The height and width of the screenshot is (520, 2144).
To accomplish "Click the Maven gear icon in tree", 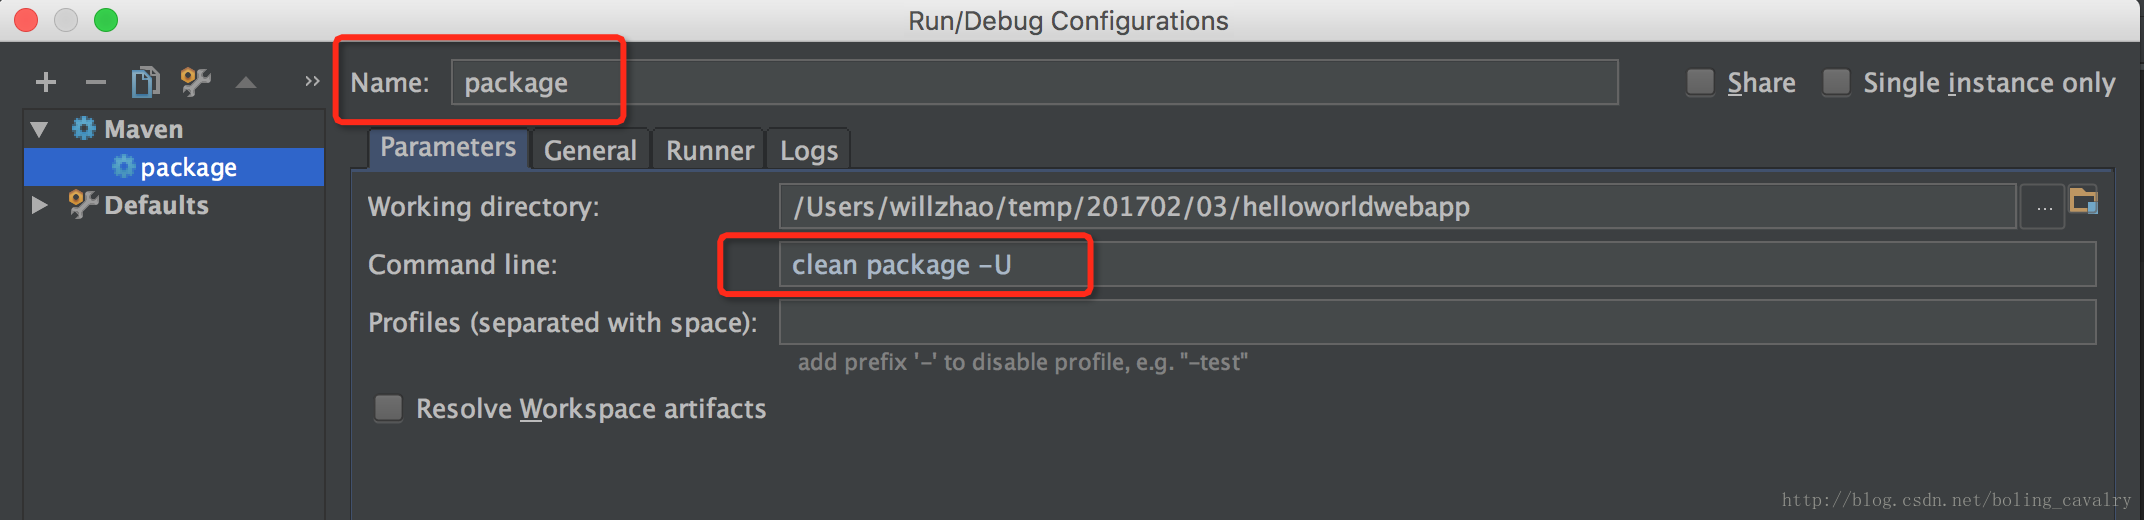I will (84, 128).
